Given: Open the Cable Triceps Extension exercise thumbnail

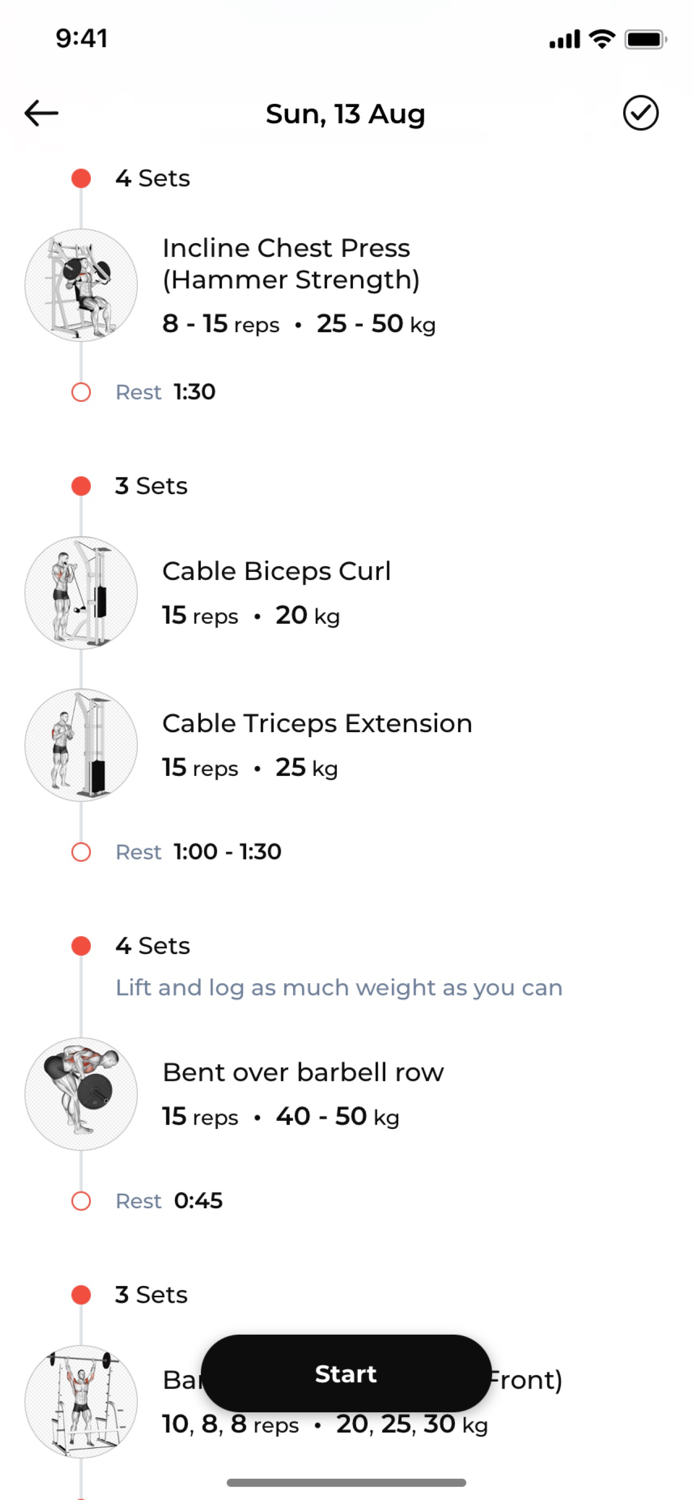Looking at the screenshot, I should 81,745.
